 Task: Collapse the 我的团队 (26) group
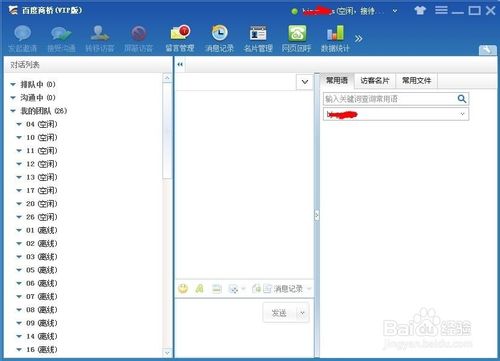(13, 111)
